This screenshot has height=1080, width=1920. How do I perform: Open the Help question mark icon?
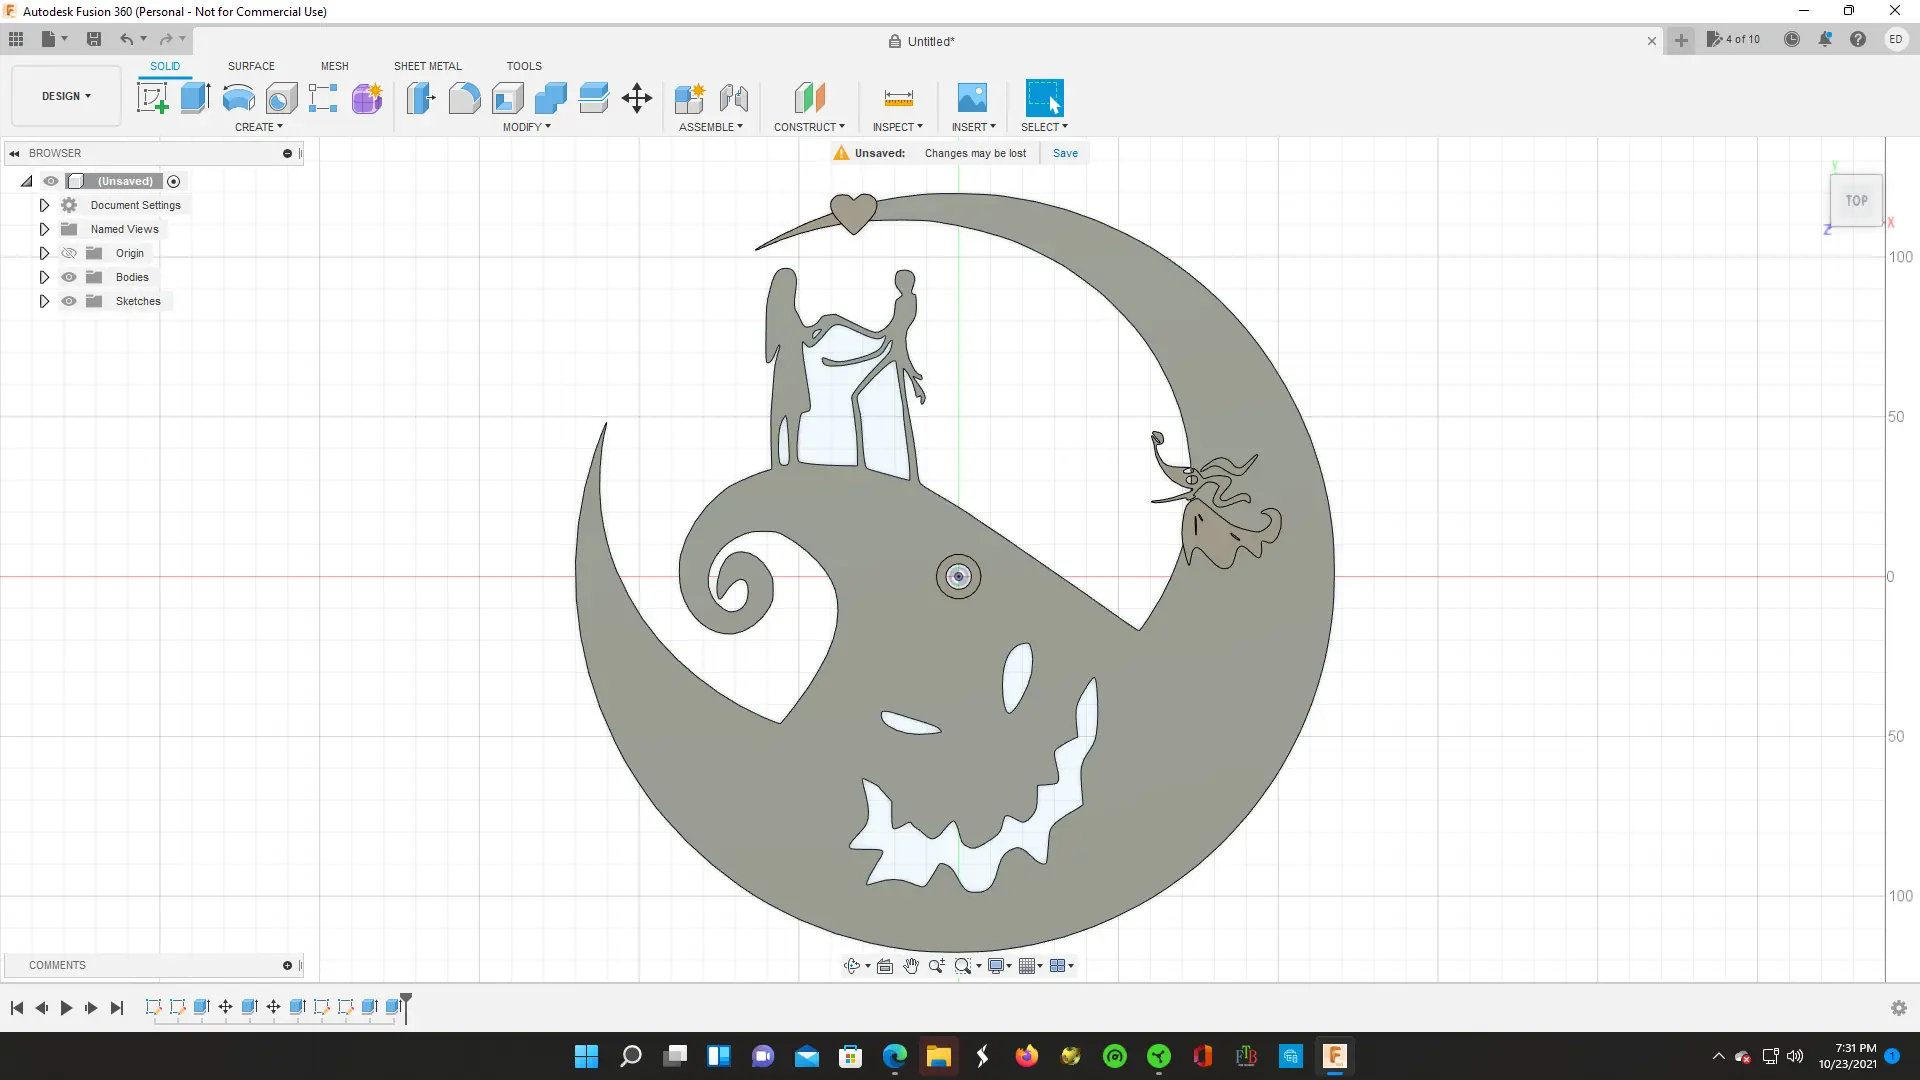click(1858, 39)
